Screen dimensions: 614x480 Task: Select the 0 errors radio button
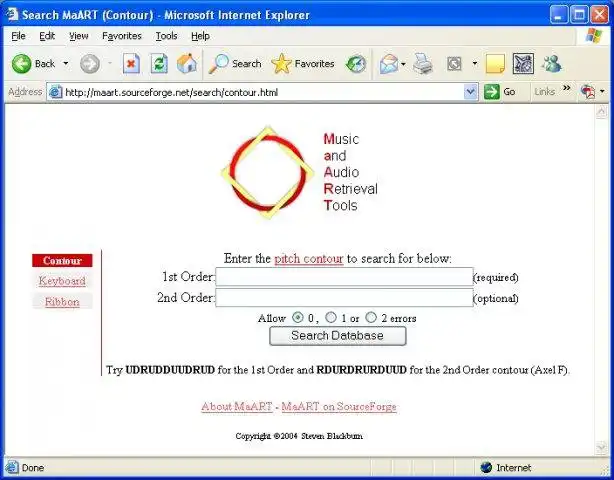coord(298,318)
